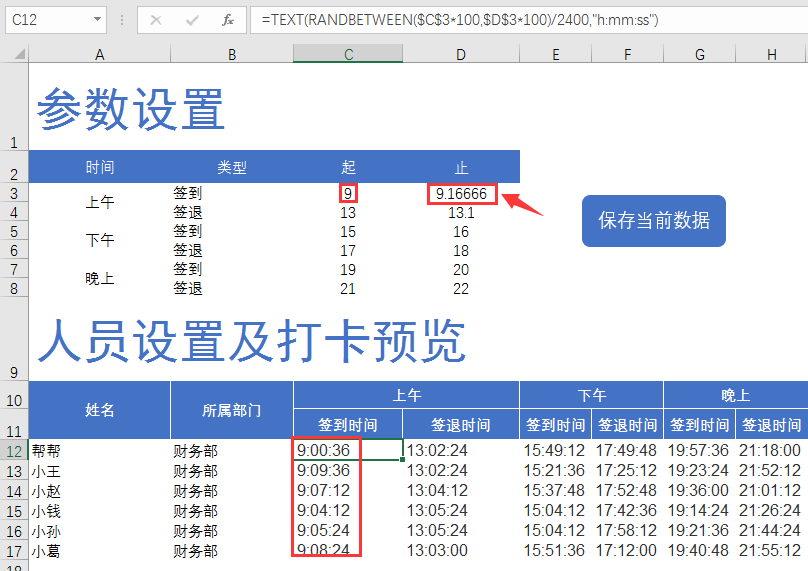Select the cell showing 15:49:12
Viewport: 808px width, 571px height.
point(556,450)
